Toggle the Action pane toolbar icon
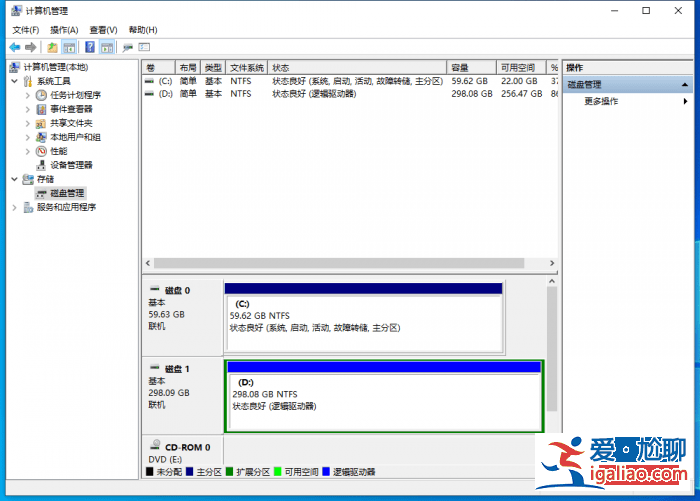 107,47
